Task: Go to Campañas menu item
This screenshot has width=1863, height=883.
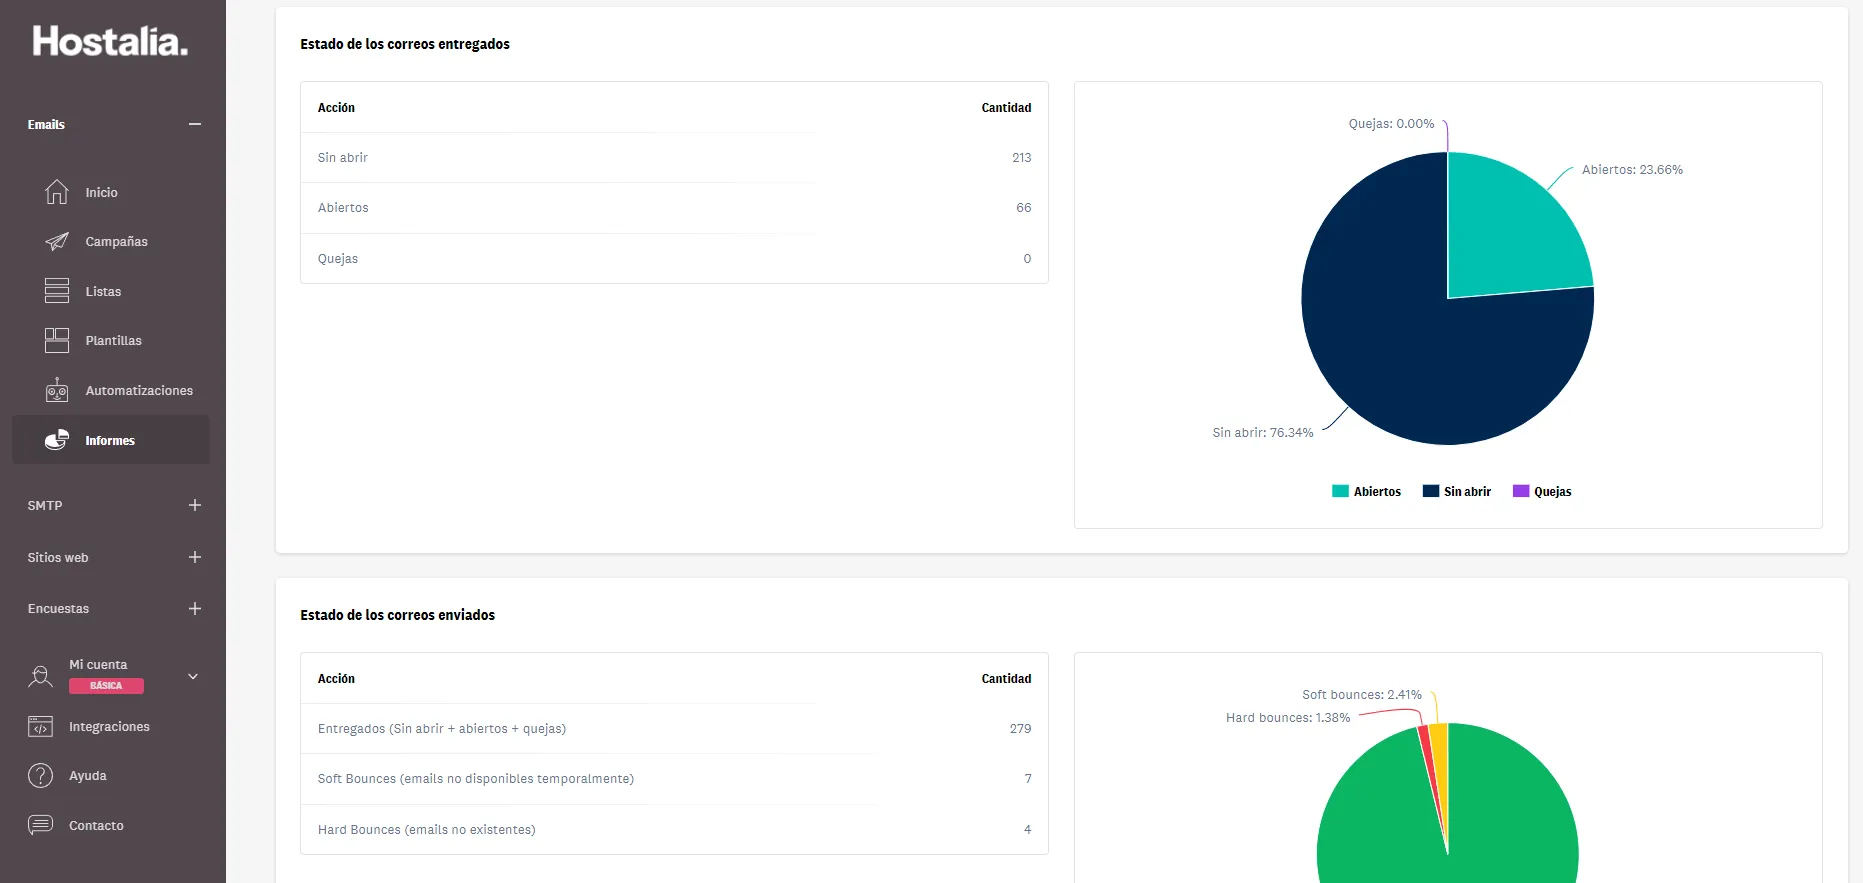Action: point(116,242)
